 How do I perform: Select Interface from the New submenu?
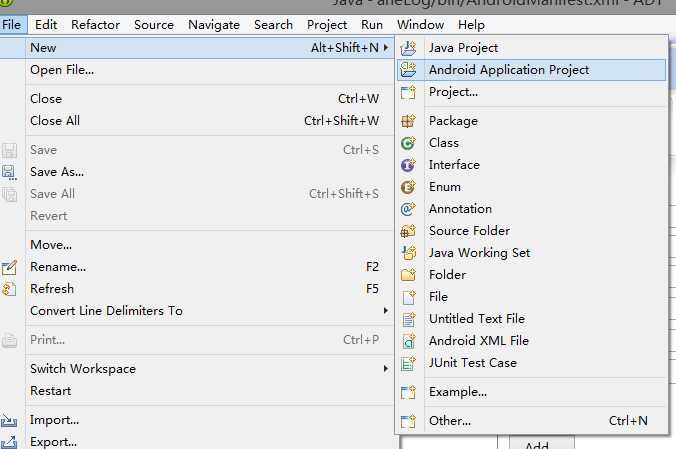(532, 165)
